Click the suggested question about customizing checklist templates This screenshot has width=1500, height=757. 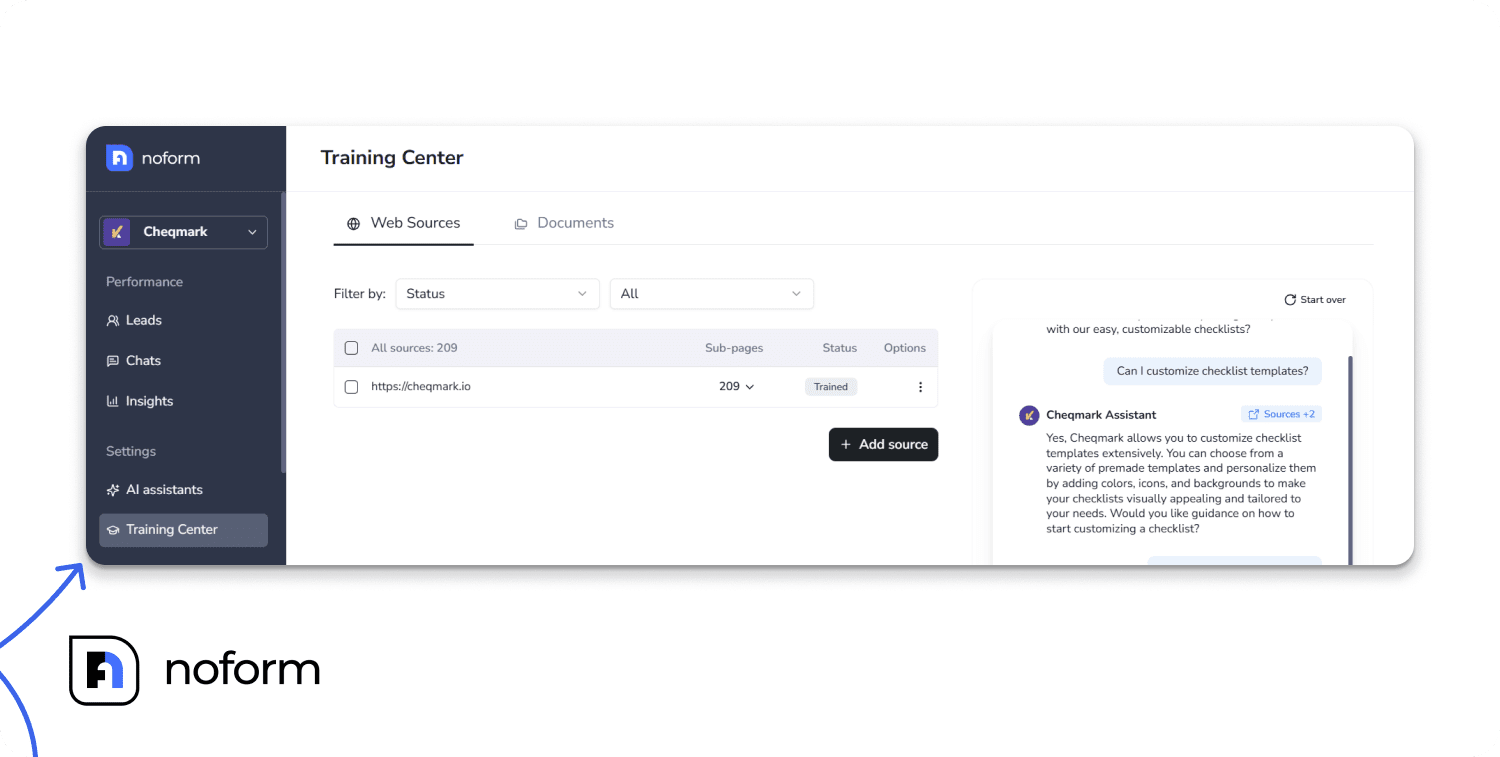1212,370
